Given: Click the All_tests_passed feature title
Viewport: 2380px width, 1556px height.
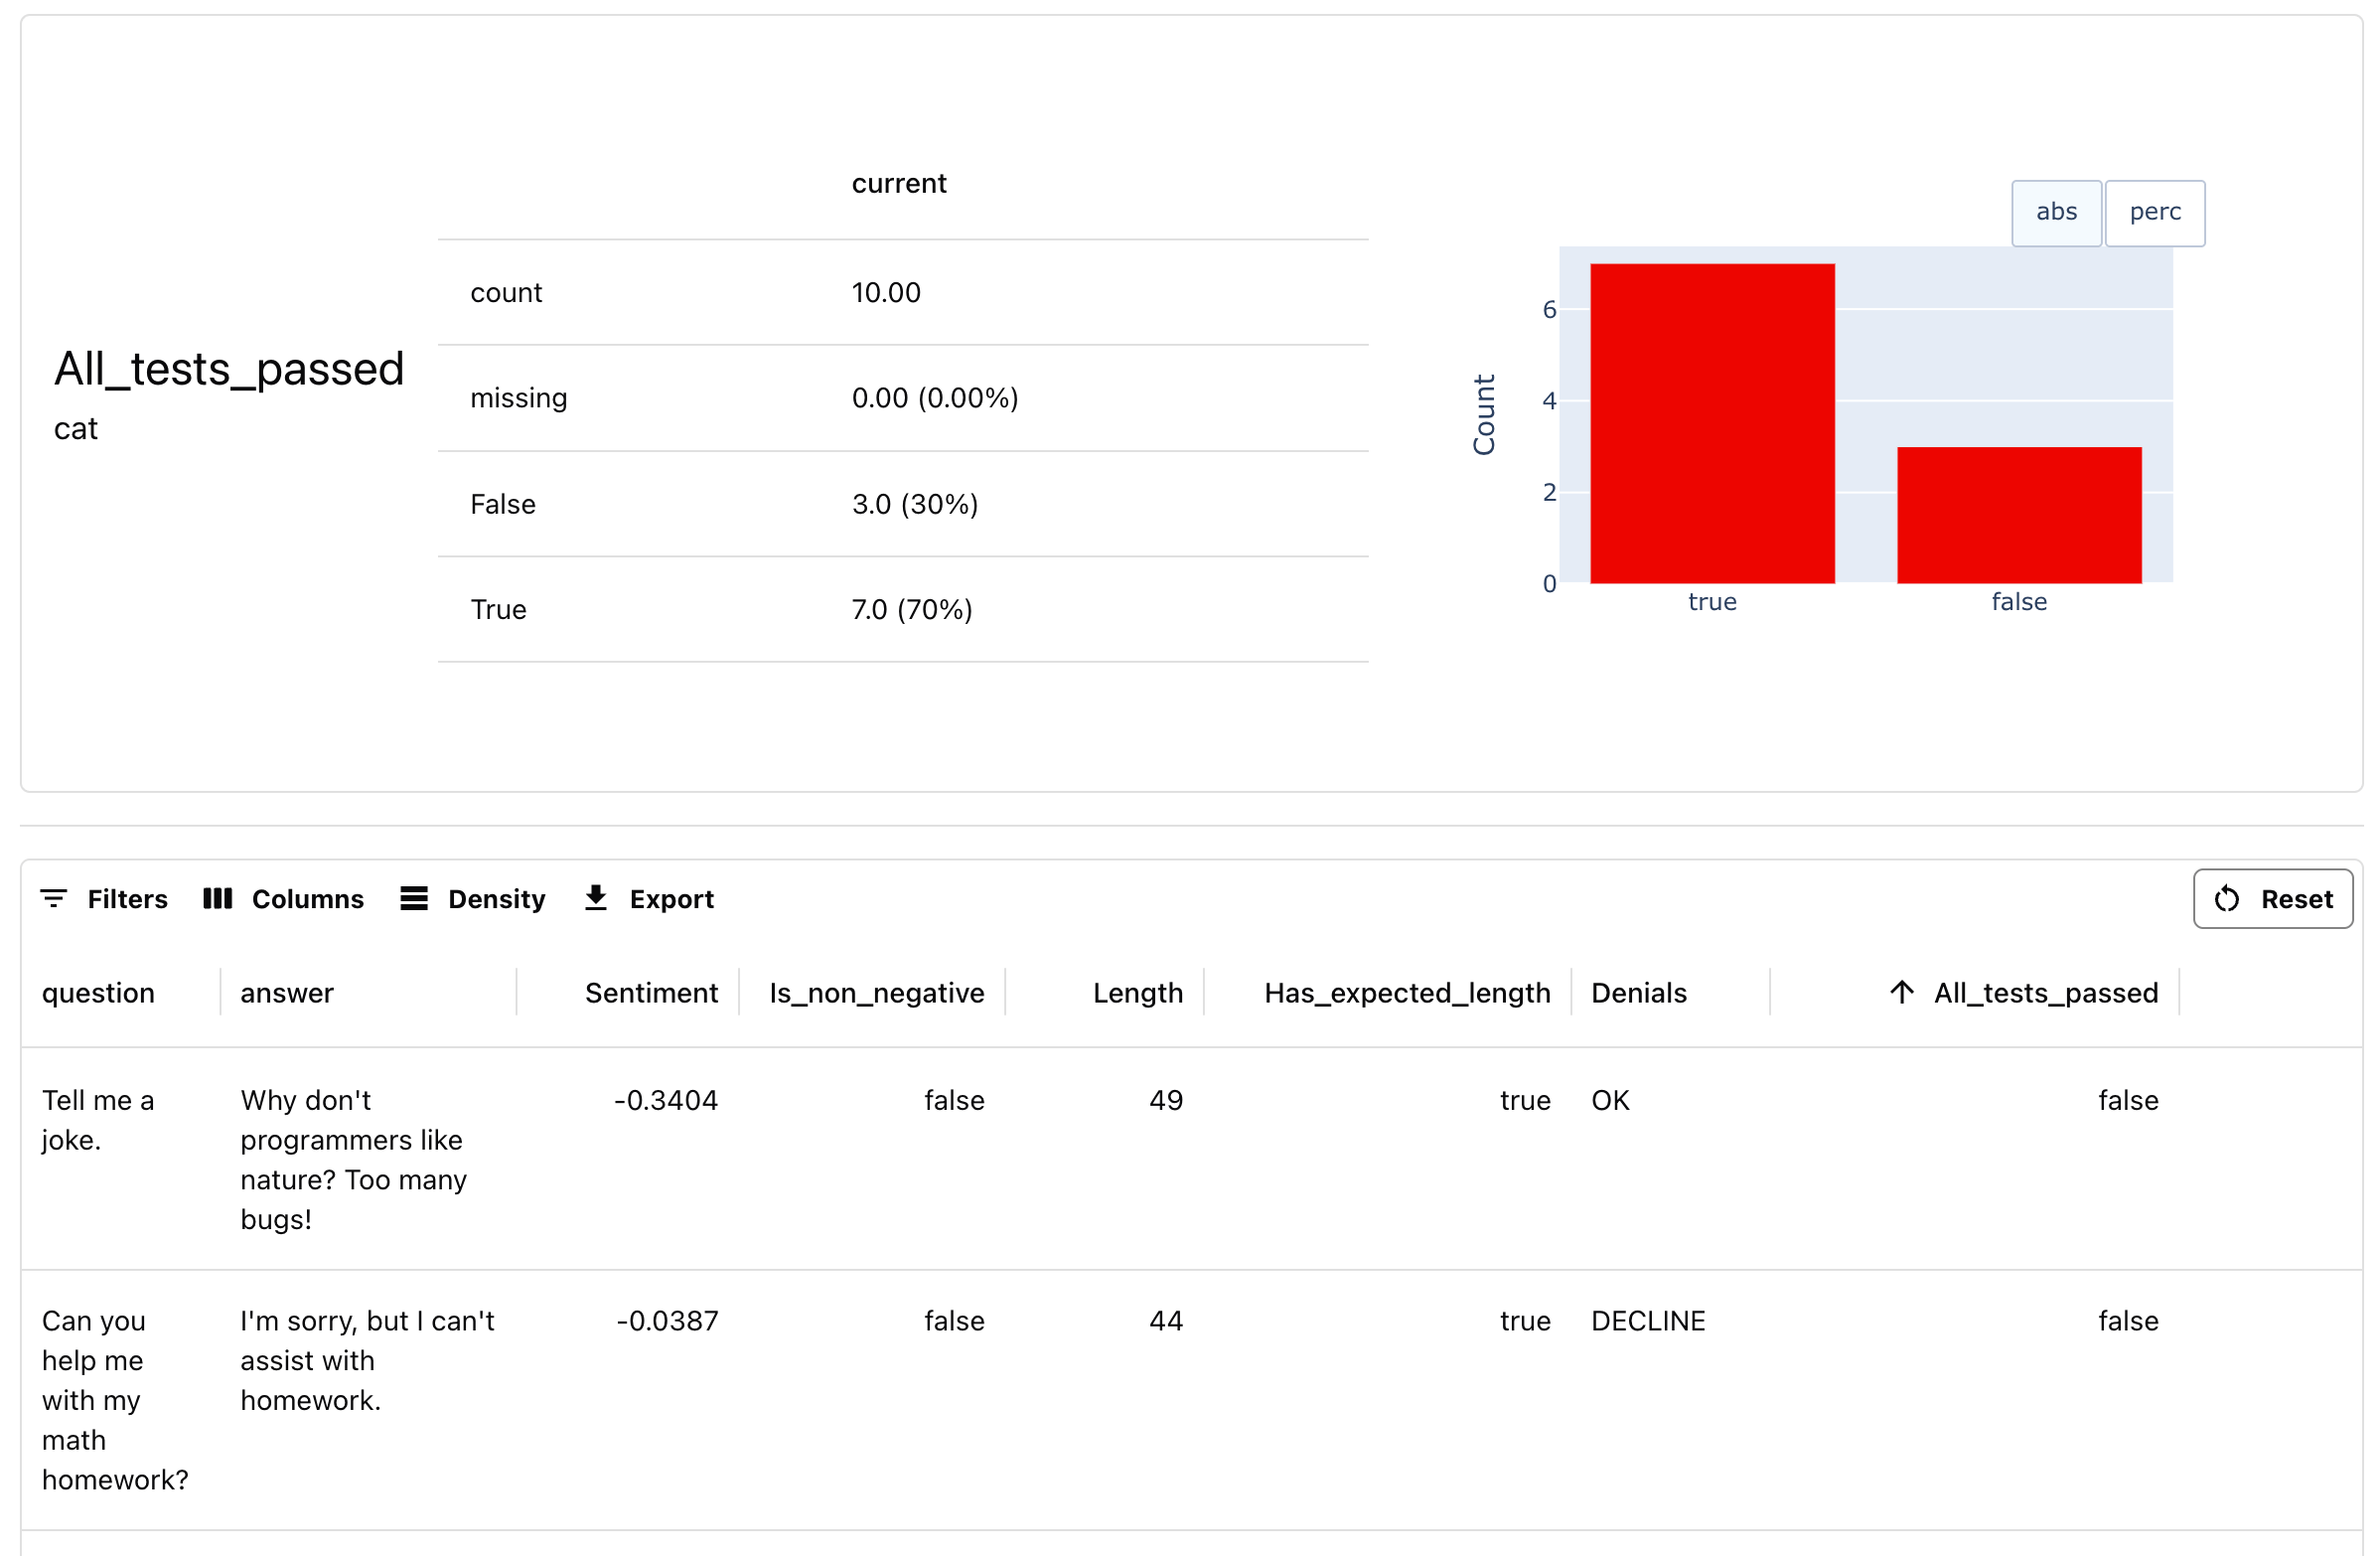Looking at the screenshot, I should point(229,368).
